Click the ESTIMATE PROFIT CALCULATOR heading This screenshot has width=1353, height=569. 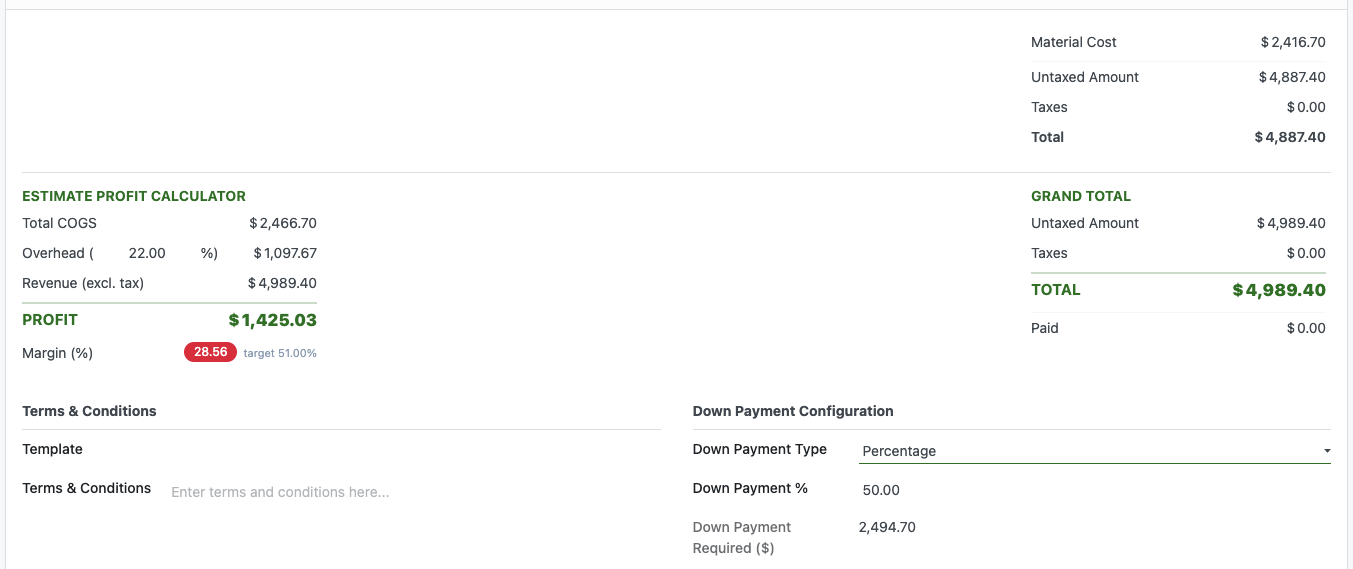pyautogui.click(x=134, y=196)
